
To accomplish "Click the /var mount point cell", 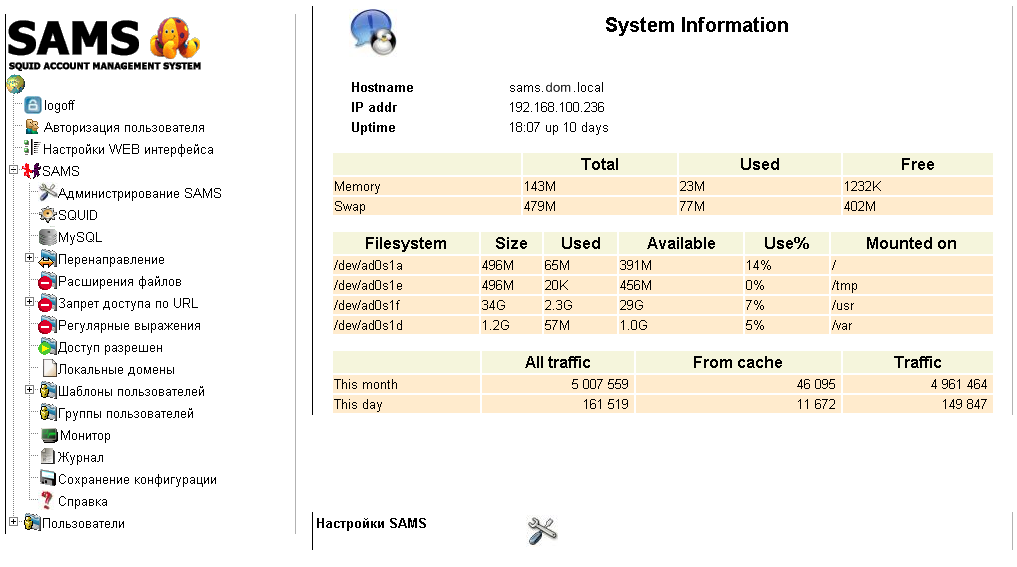I will pos(911,325).
